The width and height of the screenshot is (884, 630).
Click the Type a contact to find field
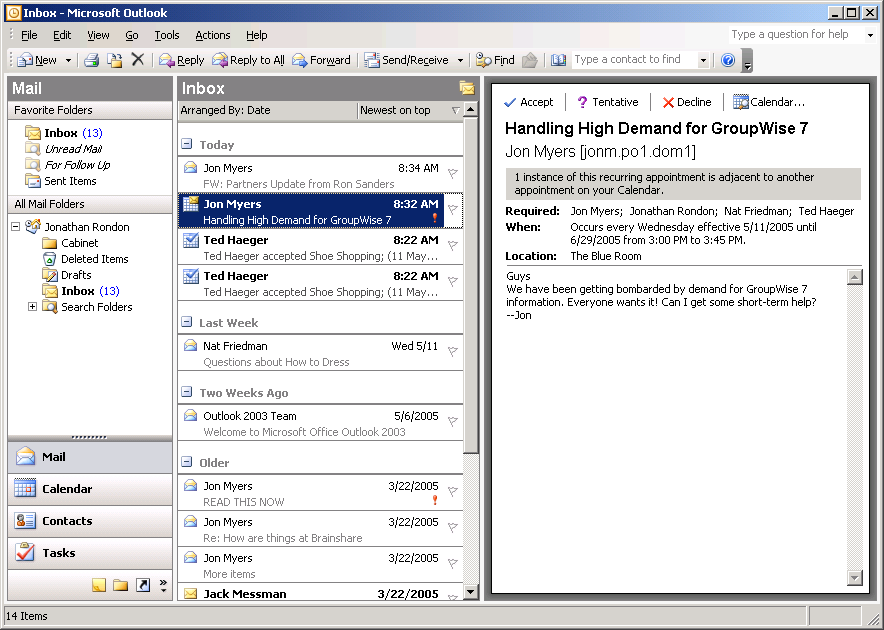635,59
